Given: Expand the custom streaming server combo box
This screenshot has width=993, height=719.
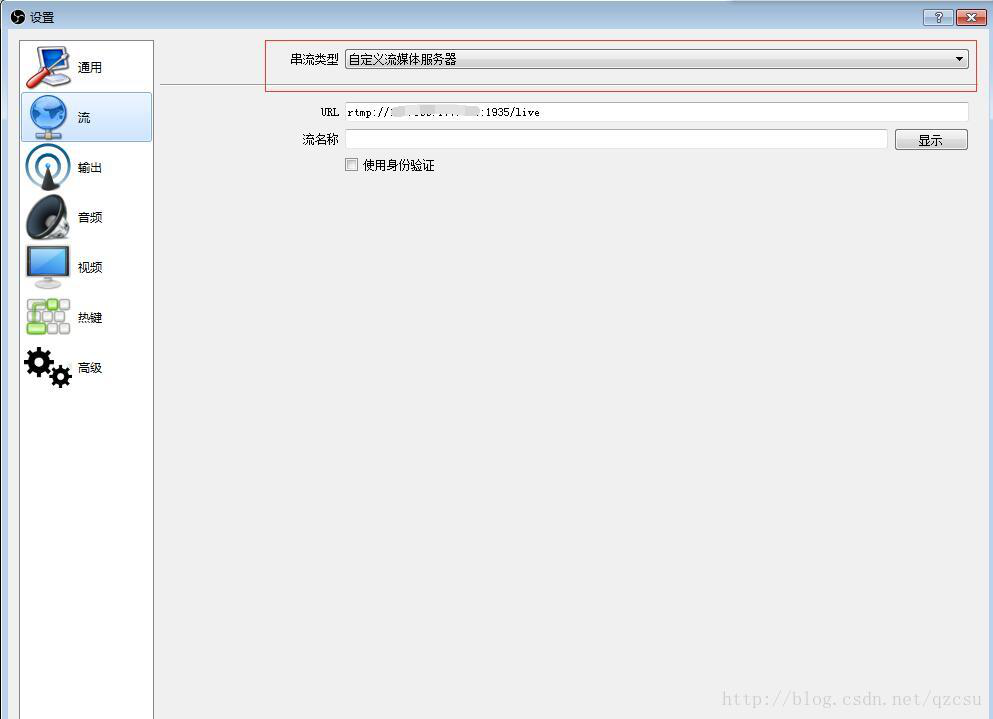Looking at the screenshot, I should (x=655, y=58).
